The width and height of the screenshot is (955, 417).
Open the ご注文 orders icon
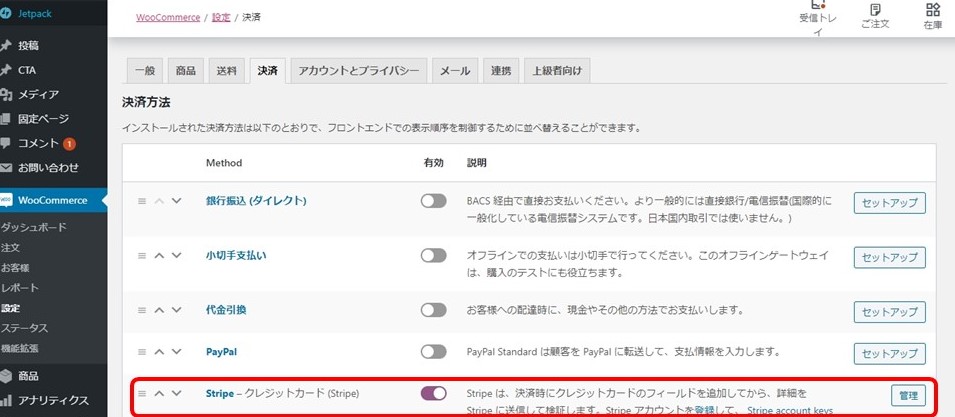[875, 10]
